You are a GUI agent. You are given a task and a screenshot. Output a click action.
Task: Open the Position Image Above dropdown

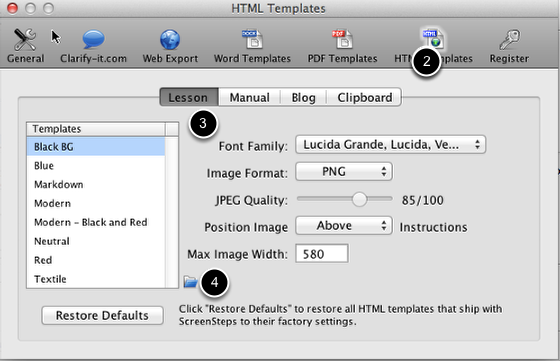tap(344, 226)
